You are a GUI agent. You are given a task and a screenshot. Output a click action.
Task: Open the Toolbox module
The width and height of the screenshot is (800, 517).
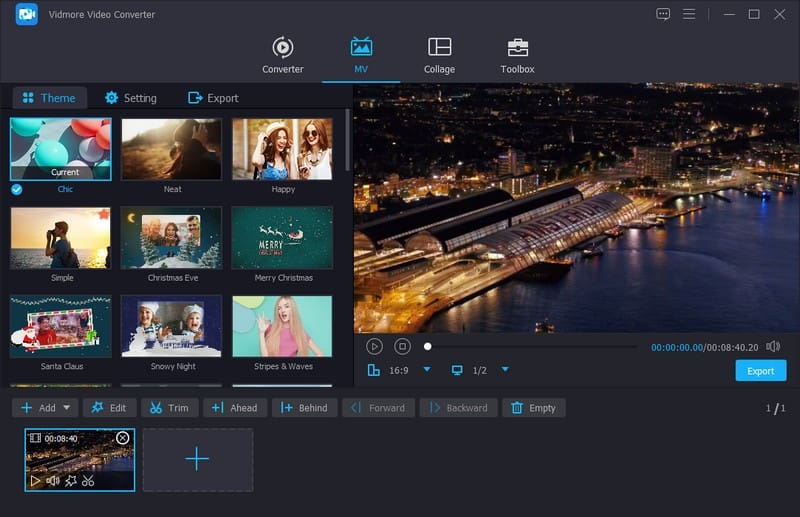click(517, 55)
